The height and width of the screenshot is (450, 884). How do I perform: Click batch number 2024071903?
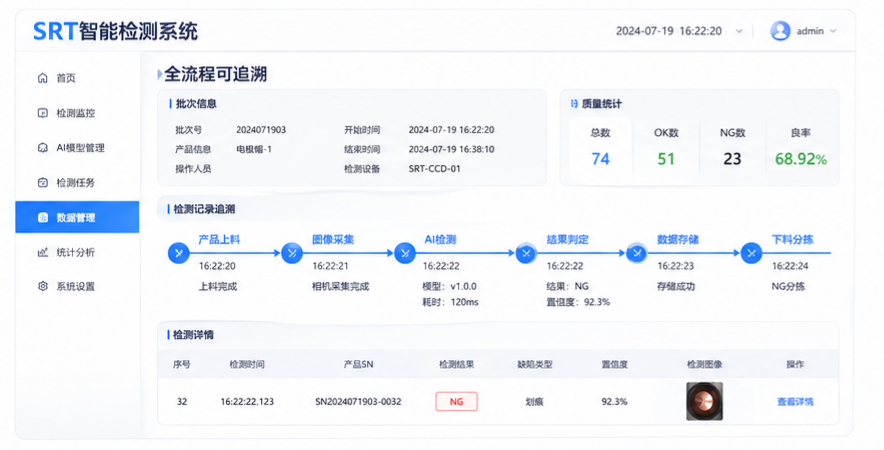click(x=261, y=130)
